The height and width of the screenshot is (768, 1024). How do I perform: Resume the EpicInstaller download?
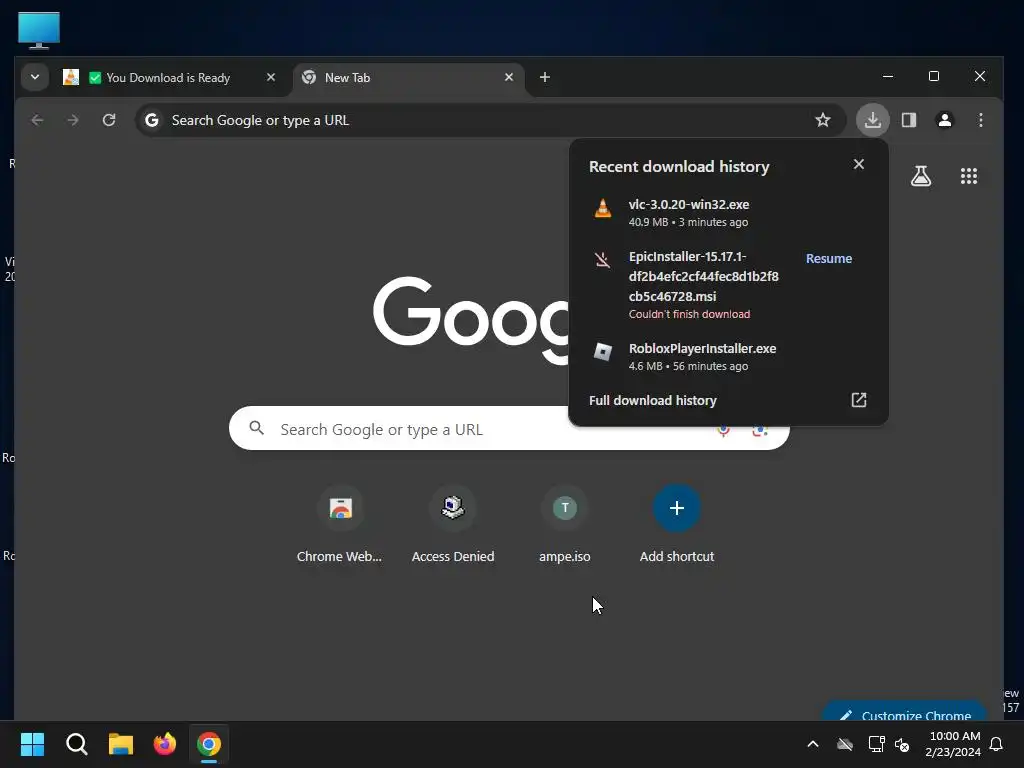point(829,259)
